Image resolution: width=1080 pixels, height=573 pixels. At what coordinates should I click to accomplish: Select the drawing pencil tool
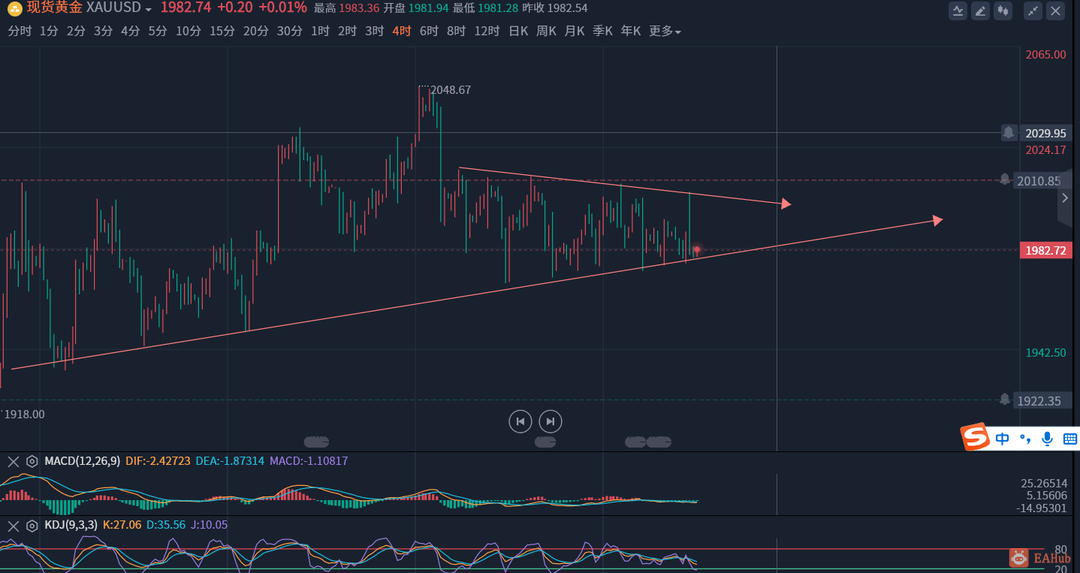[980, 10]
